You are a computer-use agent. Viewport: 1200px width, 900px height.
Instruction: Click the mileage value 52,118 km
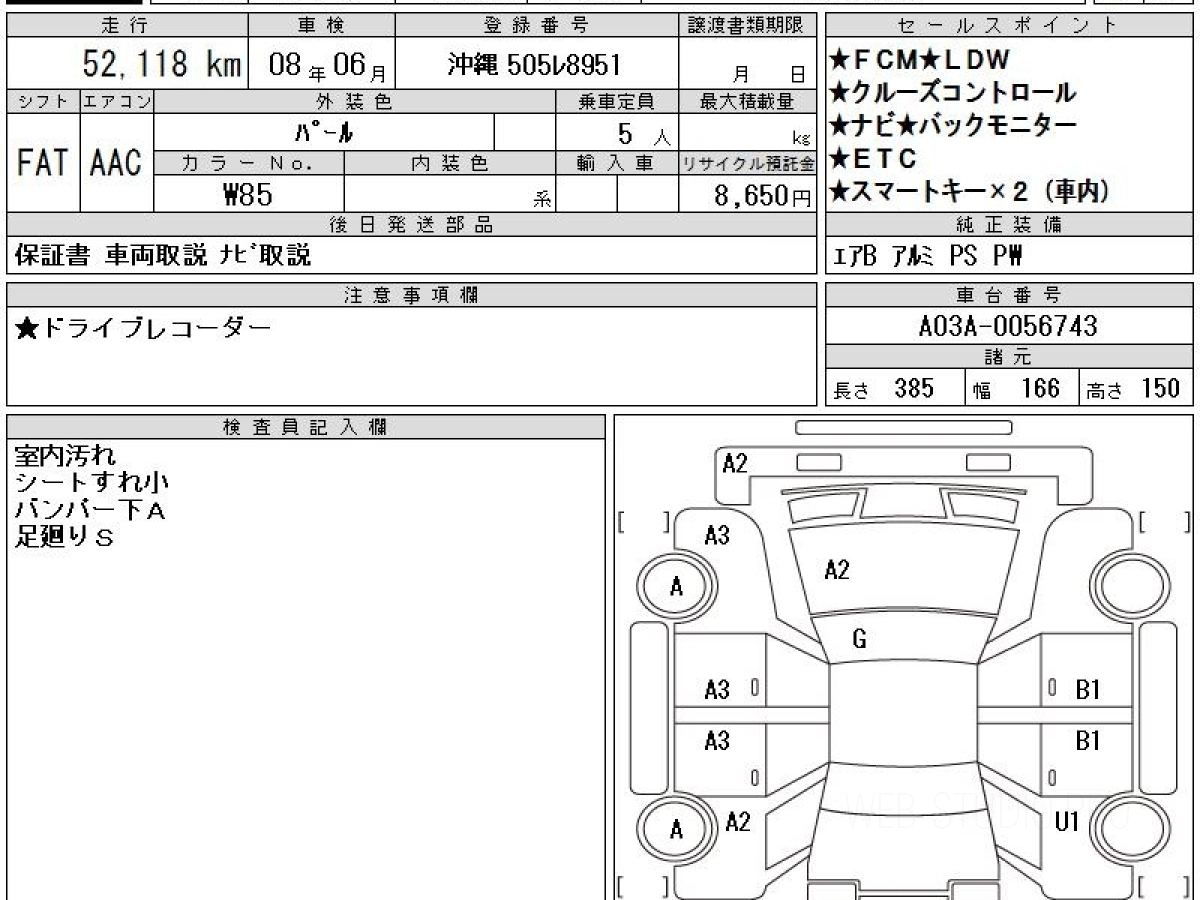pos(160,66)
